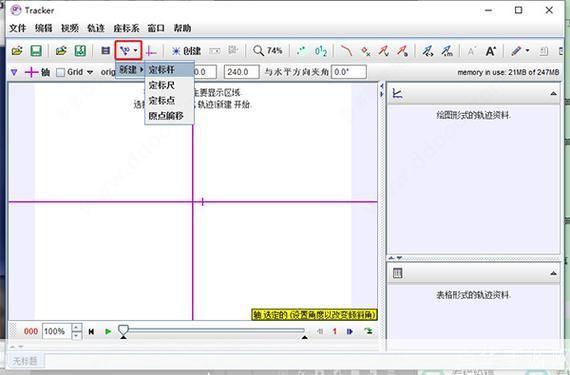Click the 轴 axes track button

coord(37,72)
